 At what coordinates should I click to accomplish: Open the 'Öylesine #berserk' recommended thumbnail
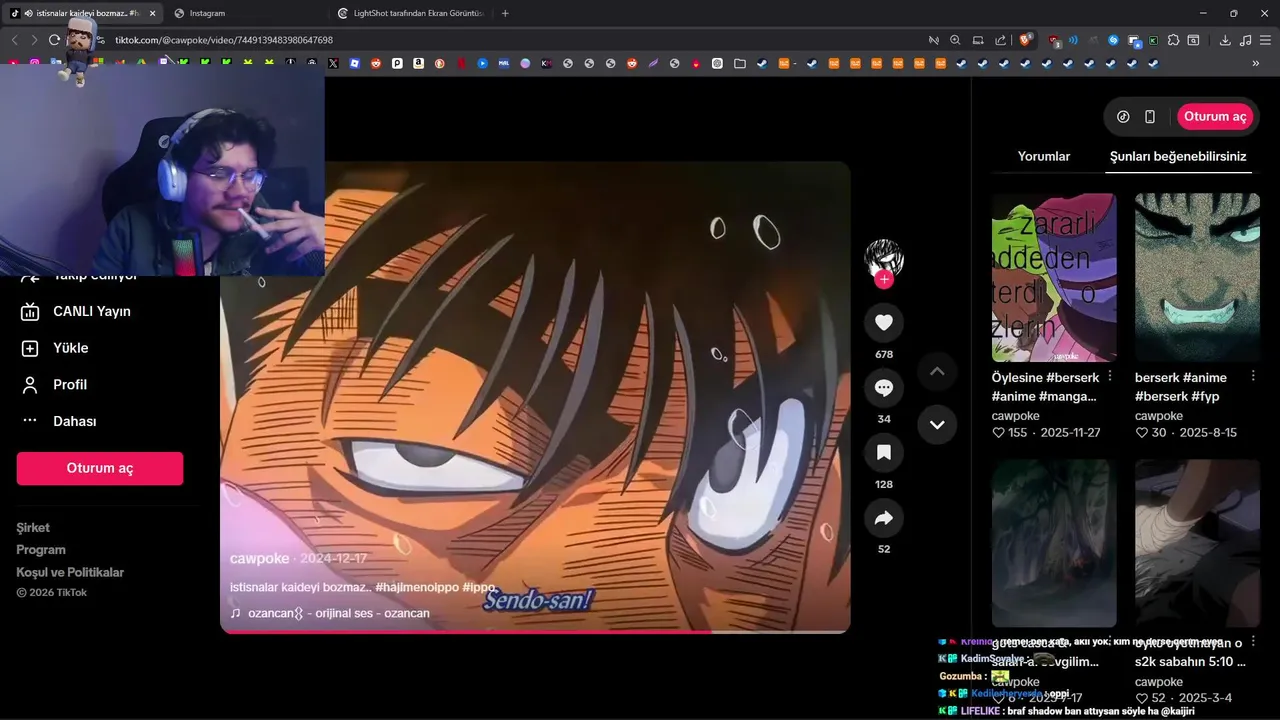pyautogui.click(x=1054, y=277)
